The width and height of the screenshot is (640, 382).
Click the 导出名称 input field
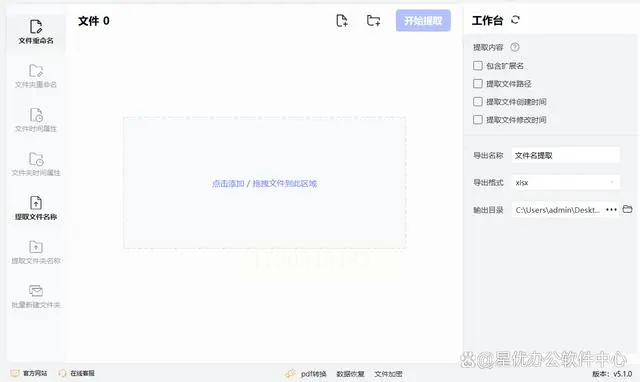click(x=566, y=155)
